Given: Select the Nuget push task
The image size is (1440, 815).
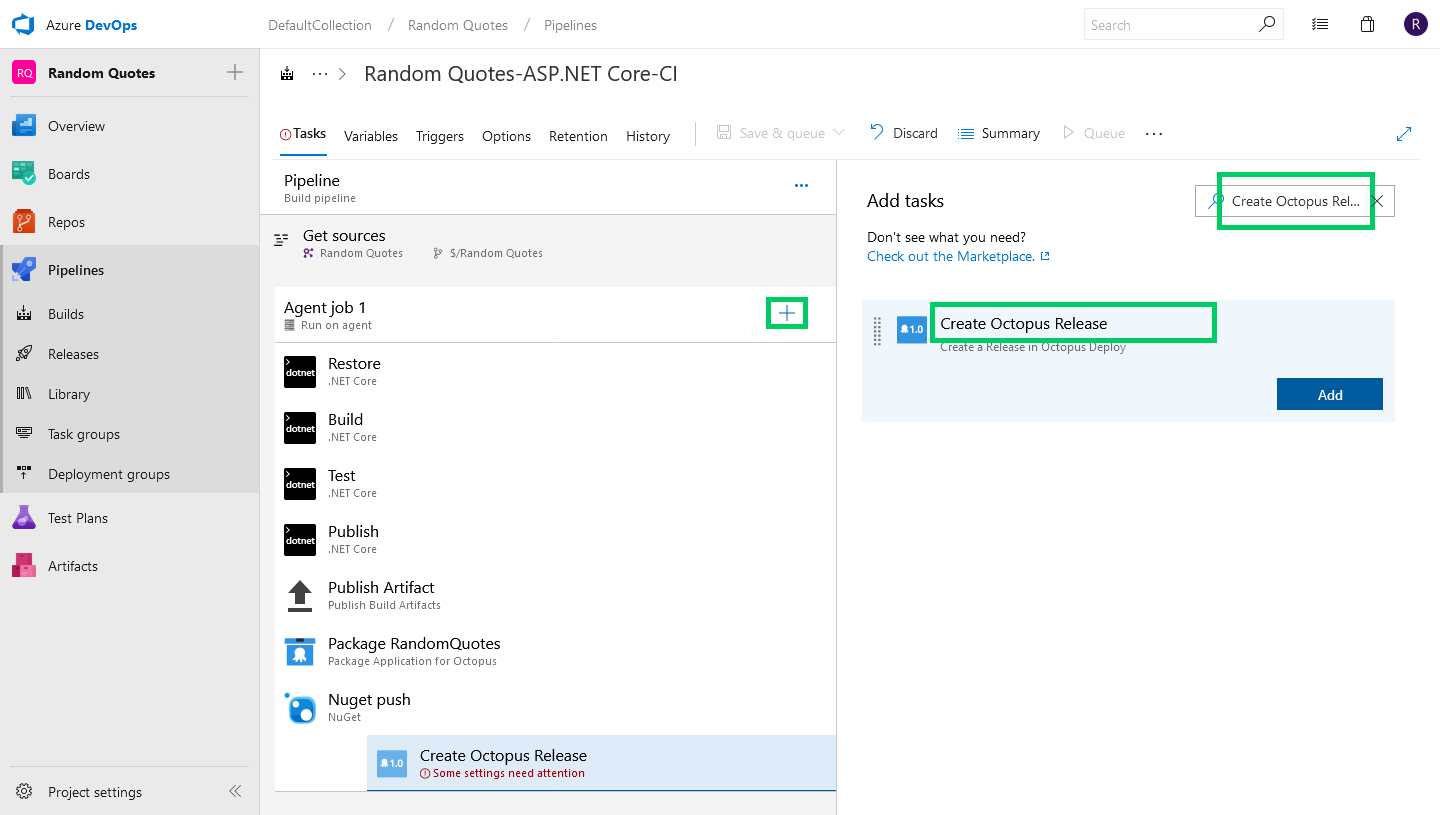Looking at the screenshot, I should [555, 707].
